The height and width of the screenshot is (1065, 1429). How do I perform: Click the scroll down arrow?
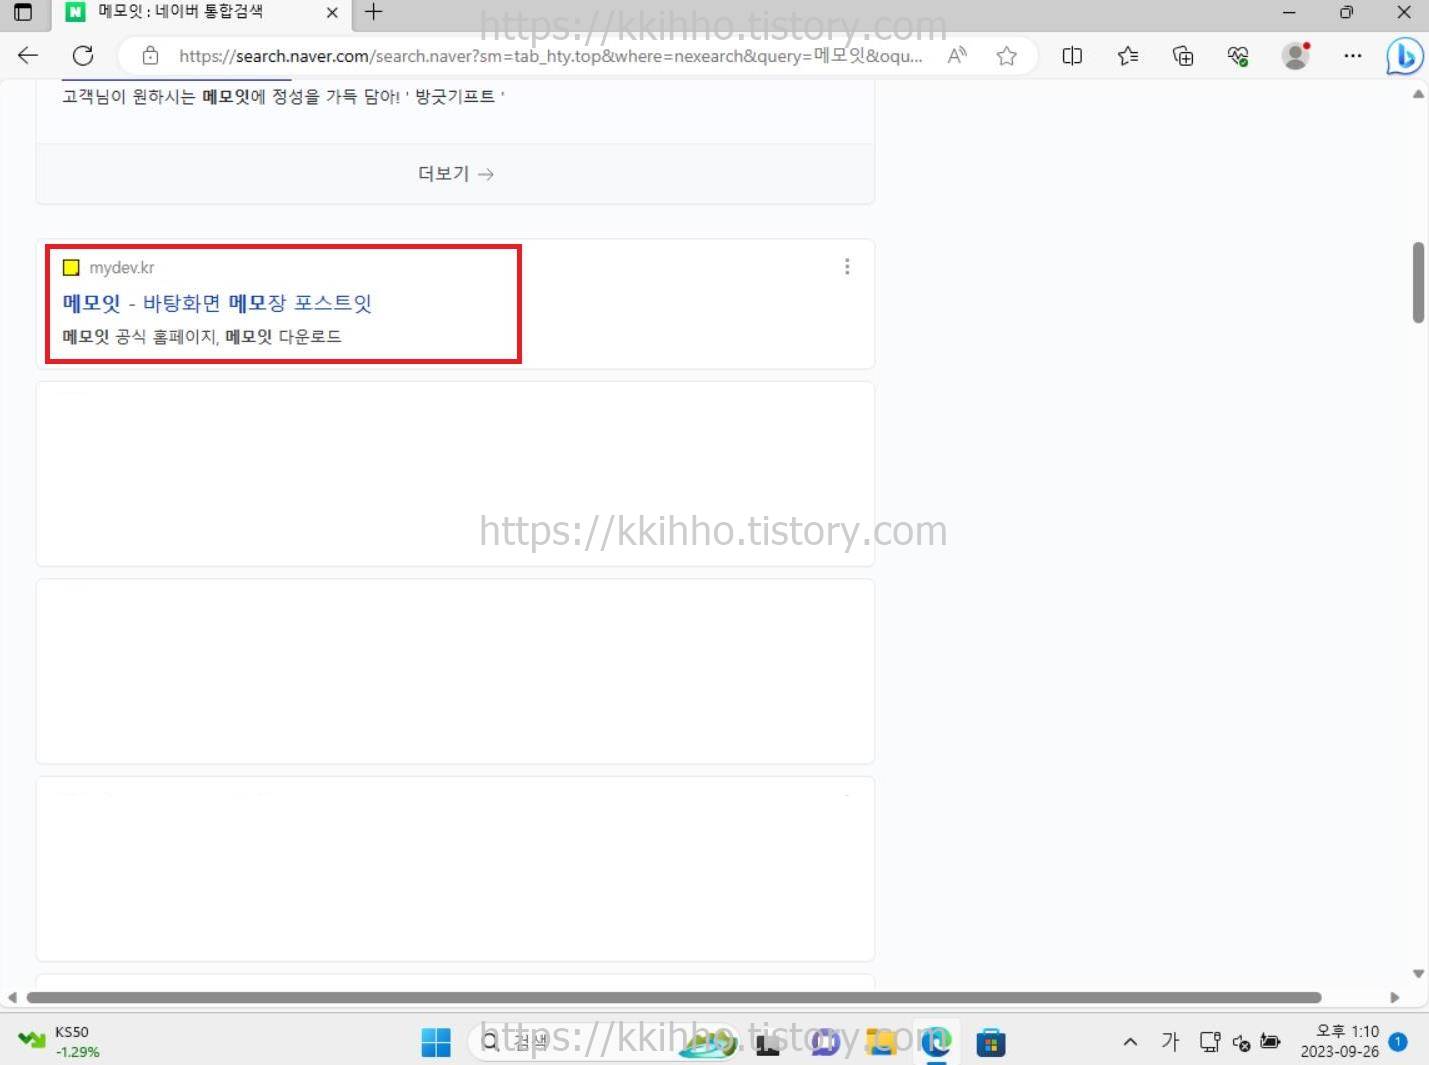click(1418, 973)
